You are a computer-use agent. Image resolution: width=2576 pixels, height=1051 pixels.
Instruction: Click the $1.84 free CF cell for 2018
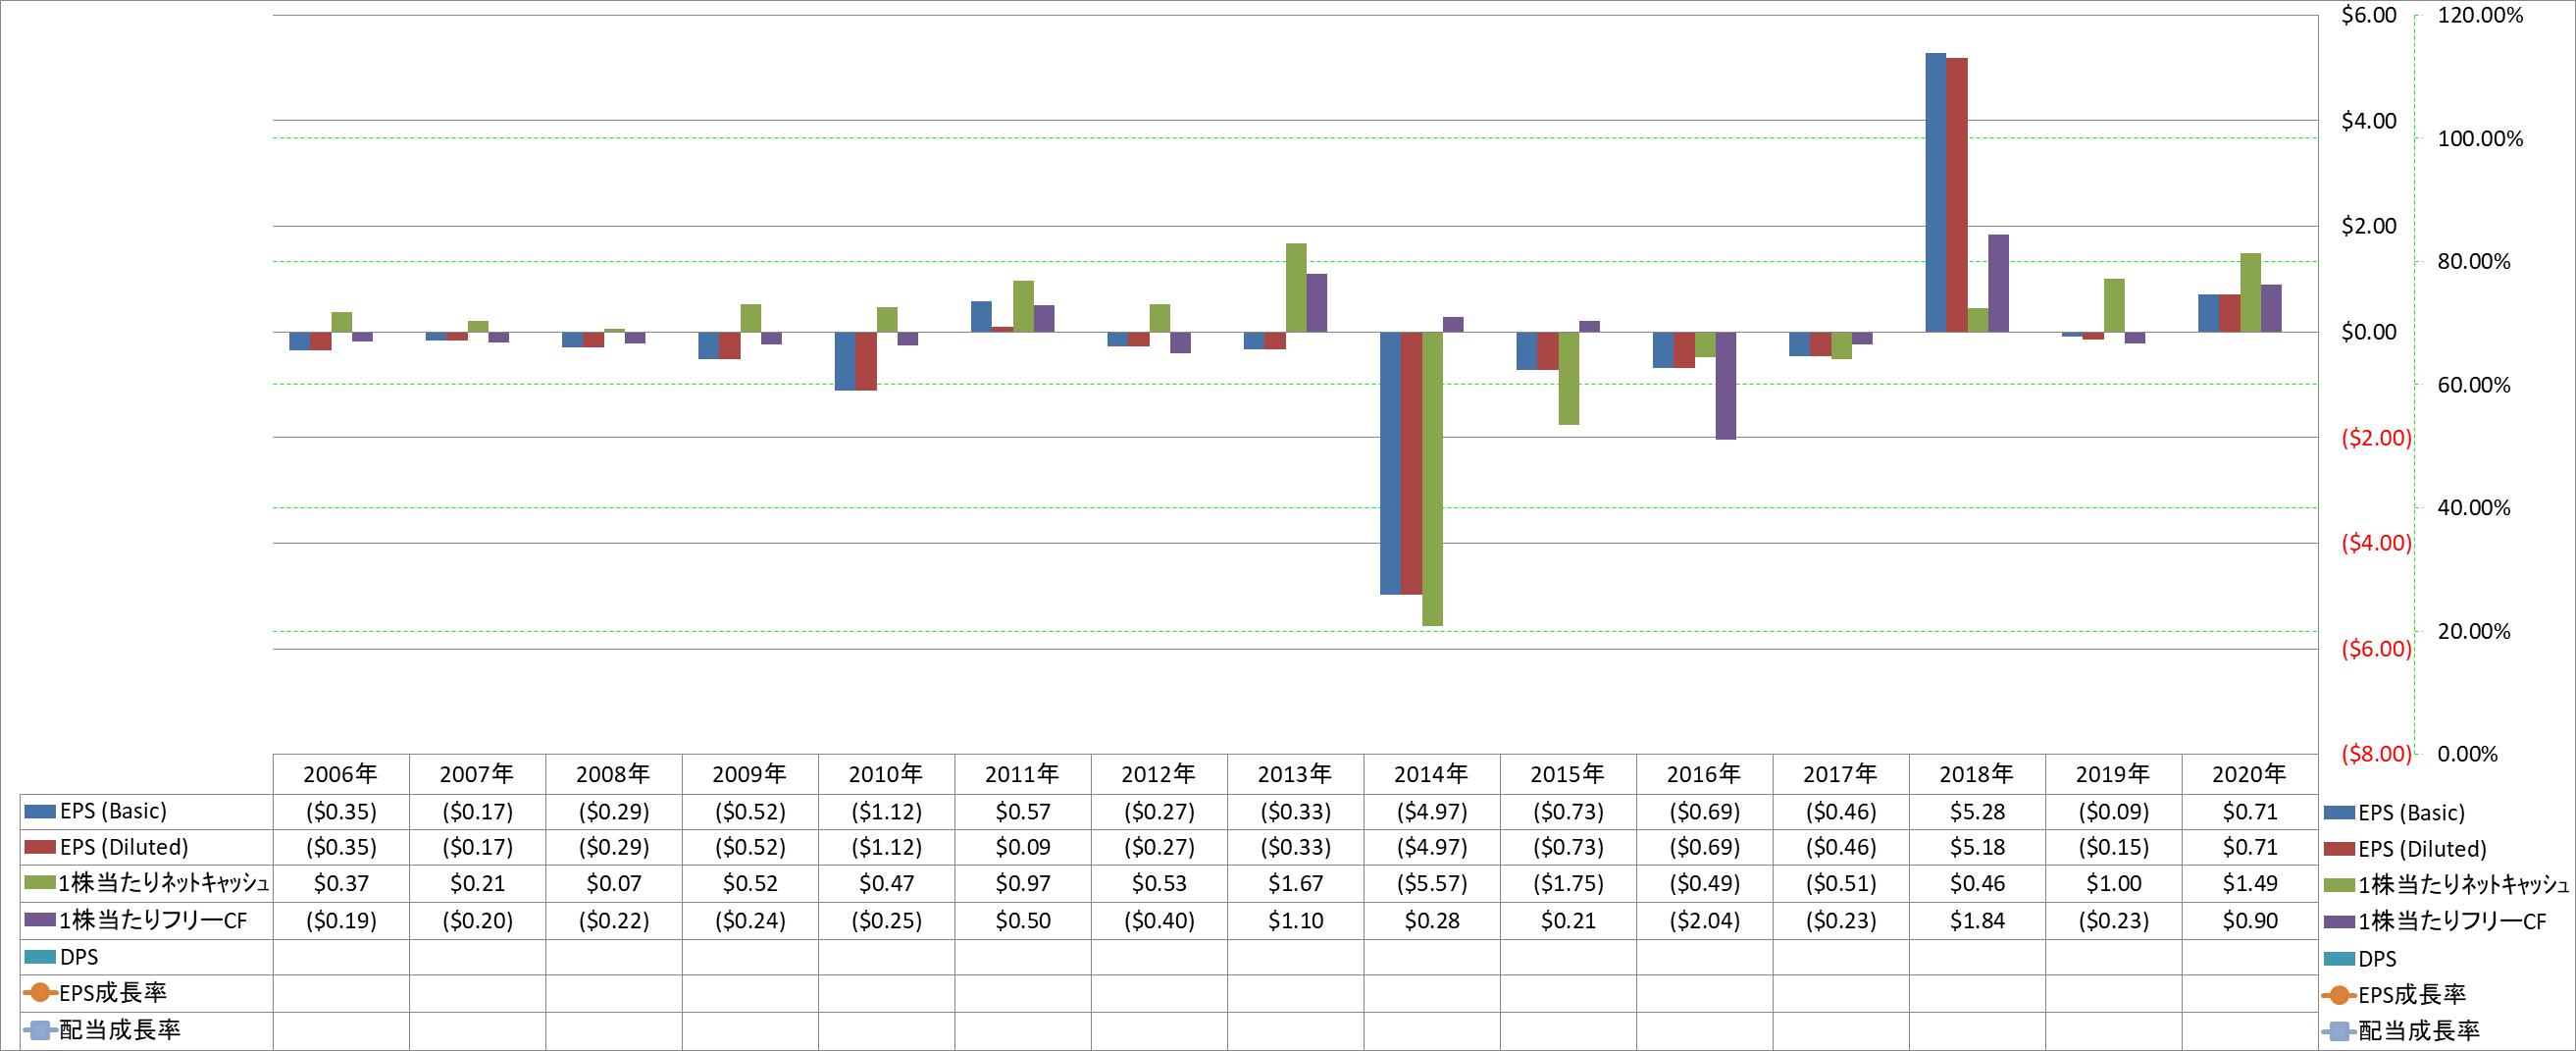1977,920
